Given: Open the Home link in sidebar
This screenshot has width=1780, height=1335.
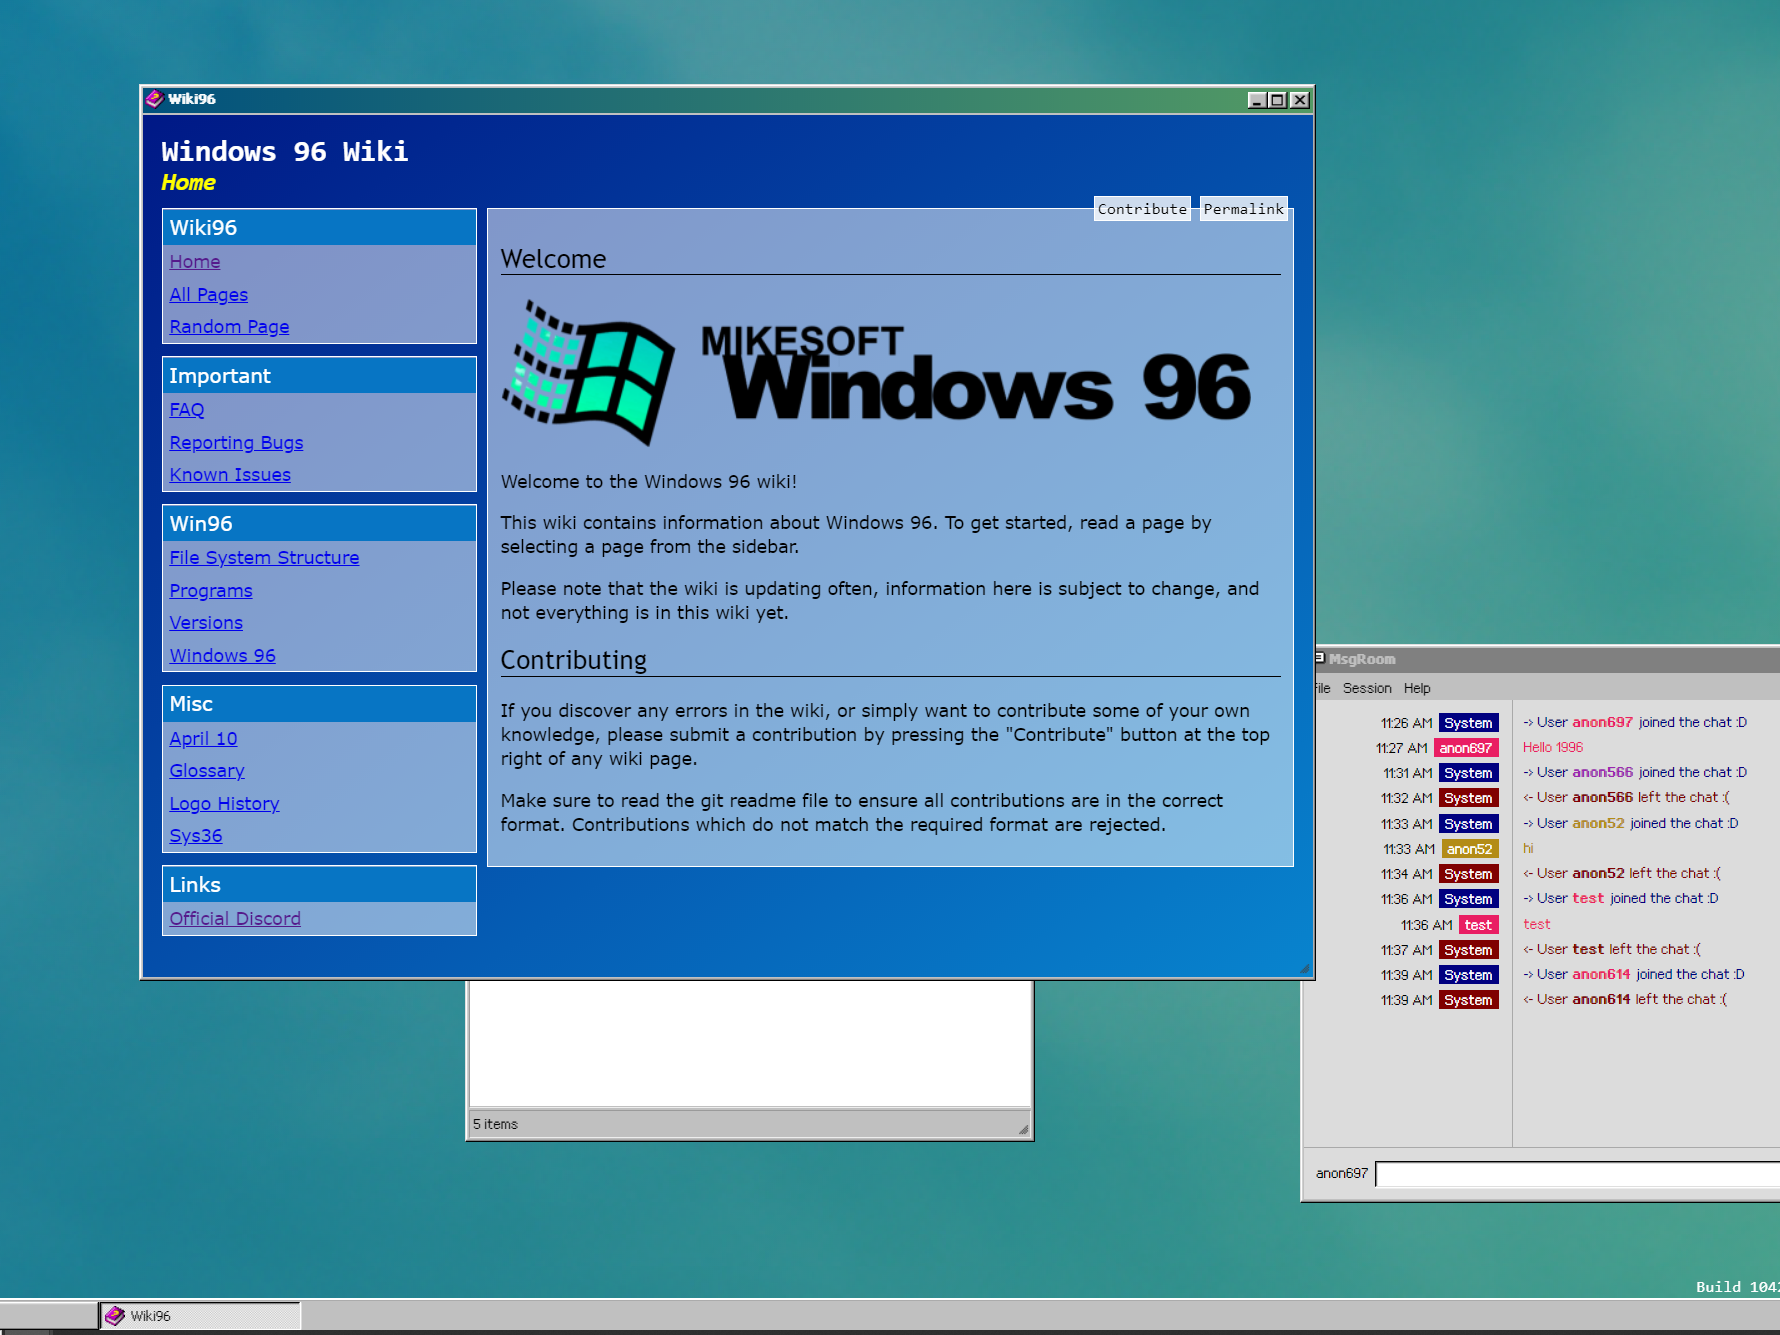Looking at the screenshot, I should pyautogui.click(x=195, y=262).
